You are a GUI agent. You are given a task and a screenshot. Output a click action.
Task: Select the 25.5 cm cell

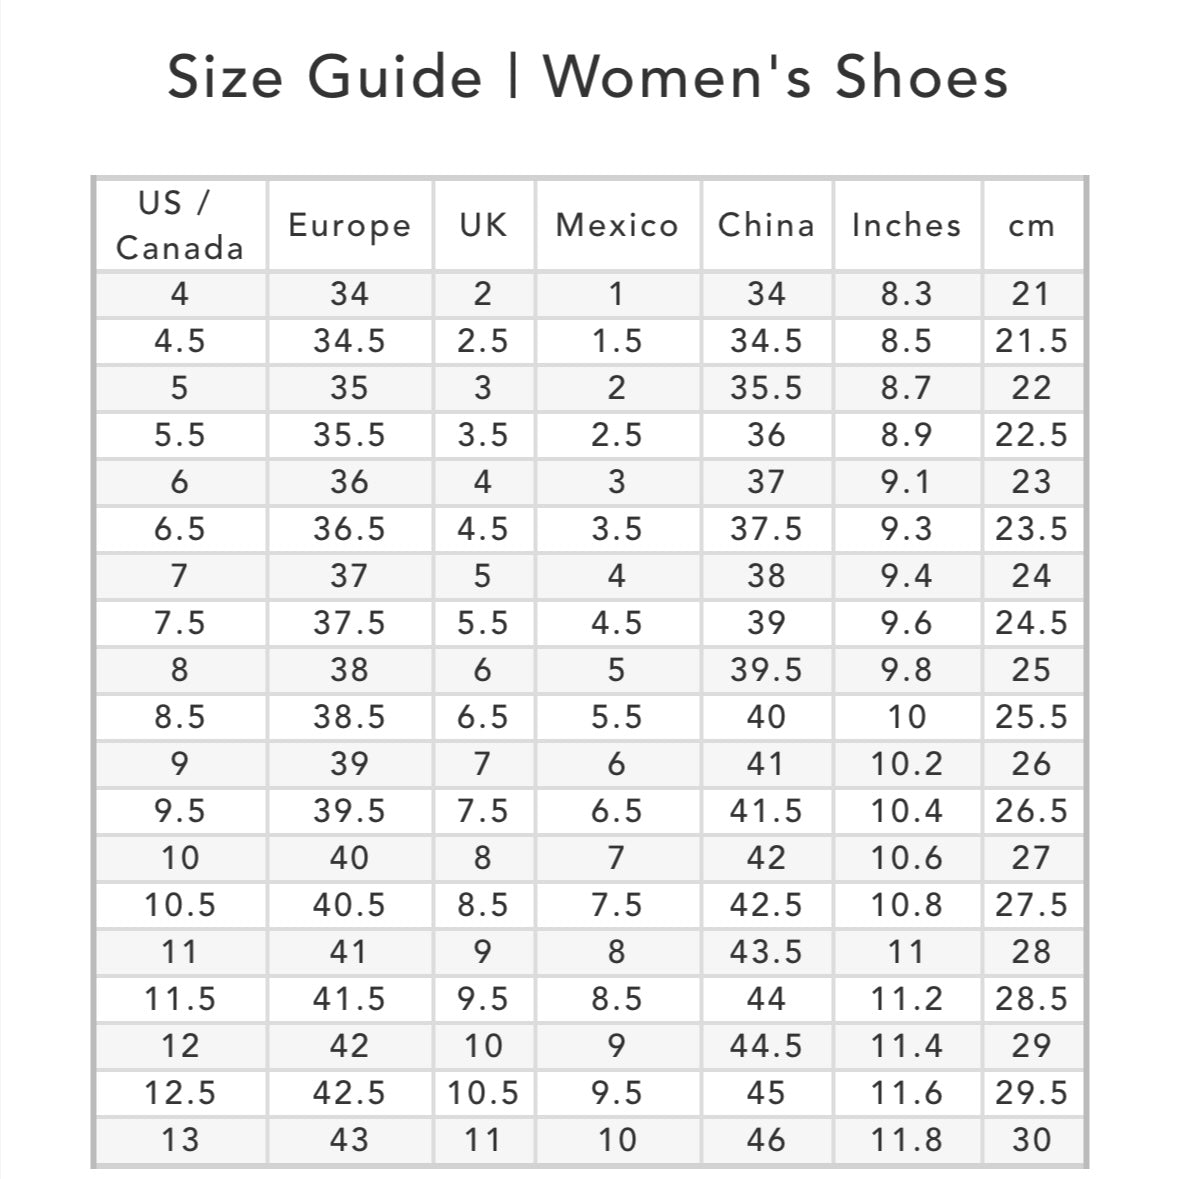pos(1032,717)
